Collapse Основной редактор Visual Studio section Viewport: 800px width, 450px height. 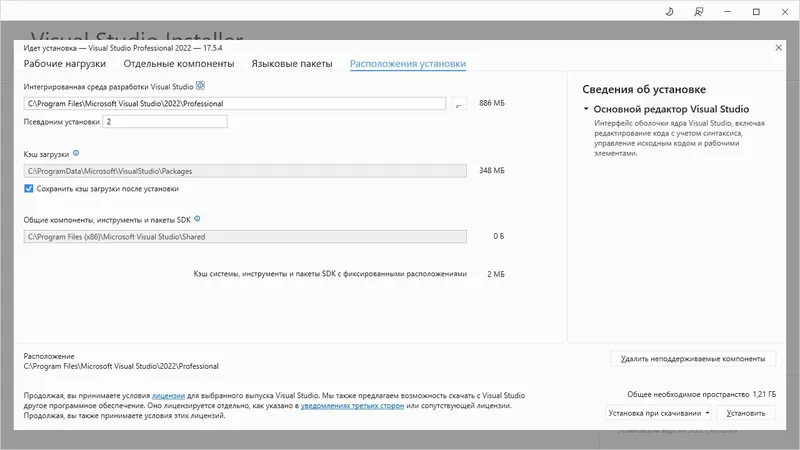(586, 109)
